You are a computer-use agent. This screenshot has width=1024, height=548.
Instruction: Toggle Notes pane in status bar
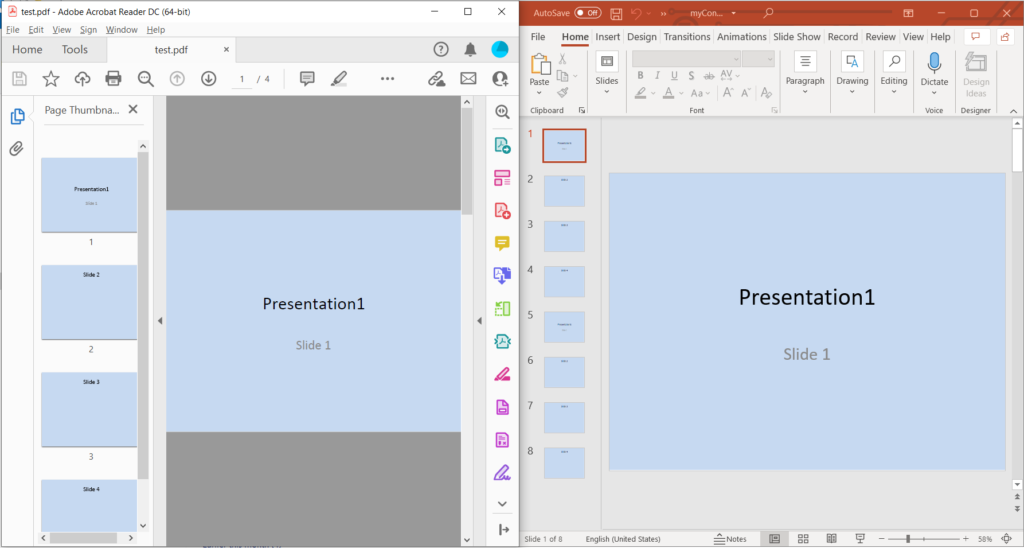[730, 539]
